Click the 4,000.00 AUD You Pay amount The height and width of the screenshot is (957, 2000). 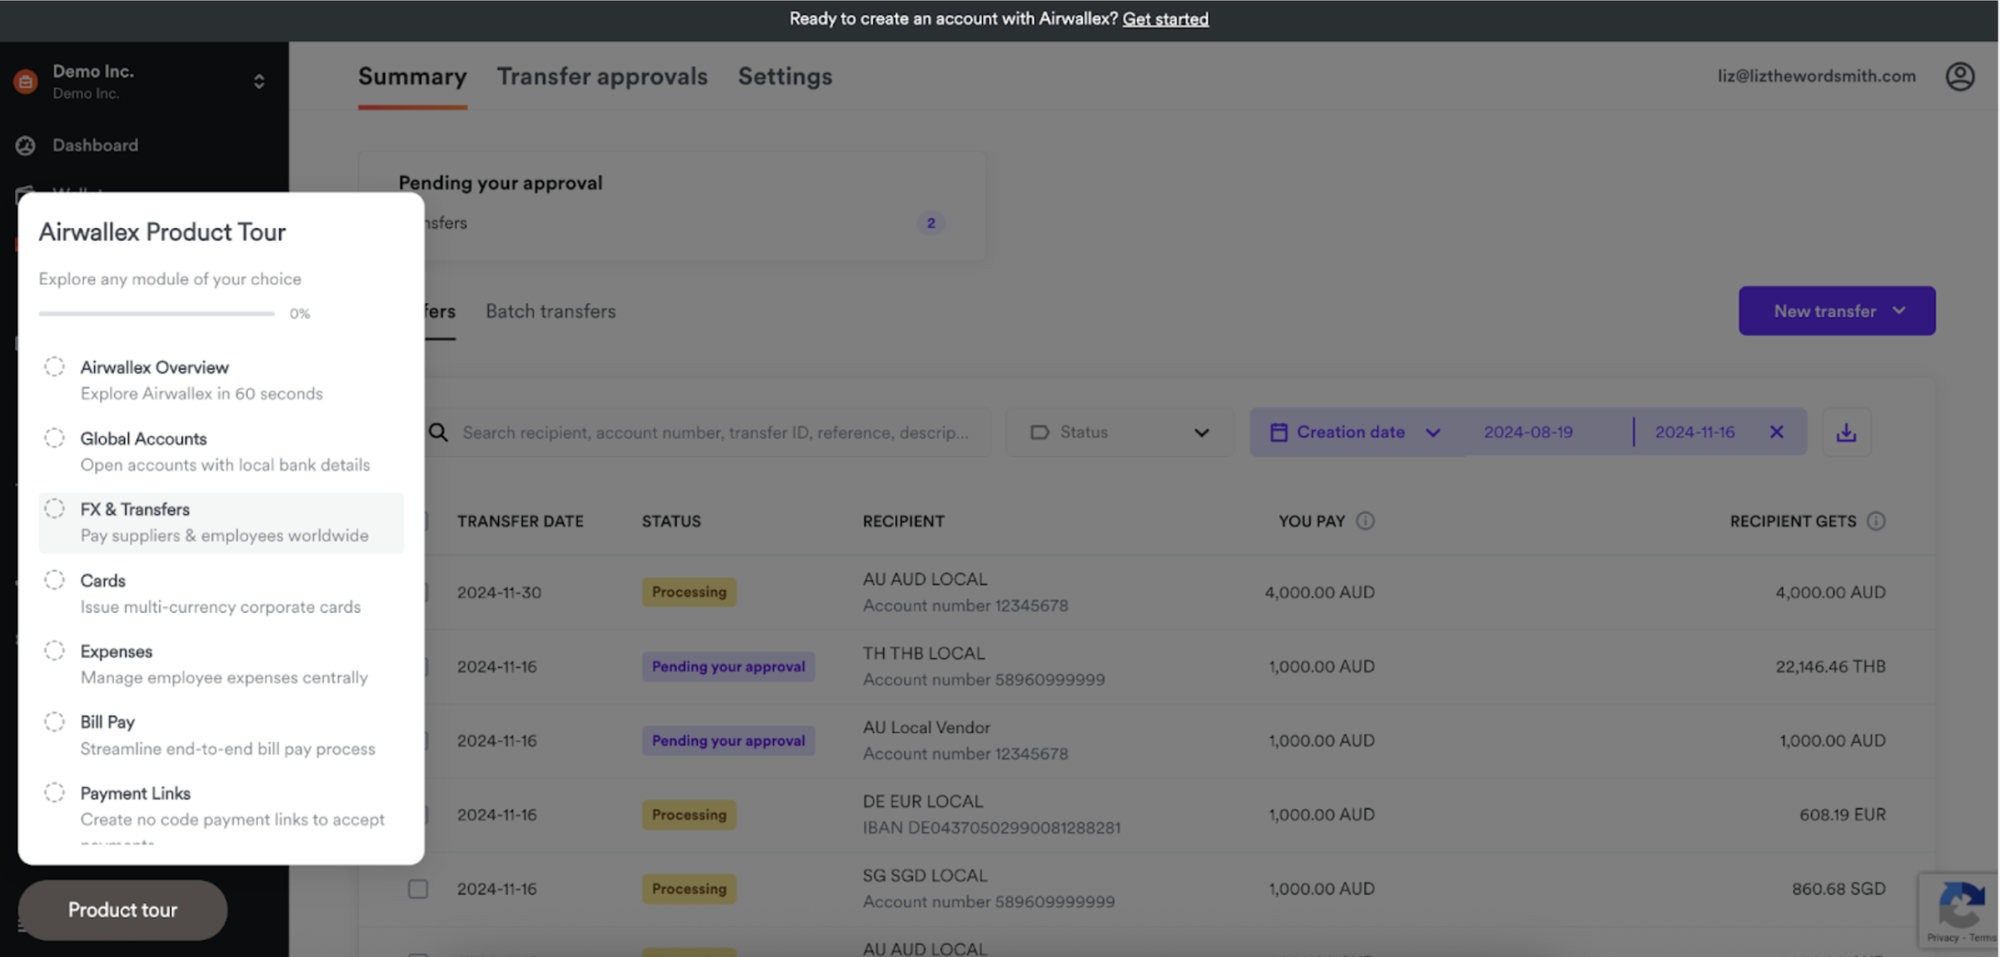pyautogui.click(x=1319, y=592)
